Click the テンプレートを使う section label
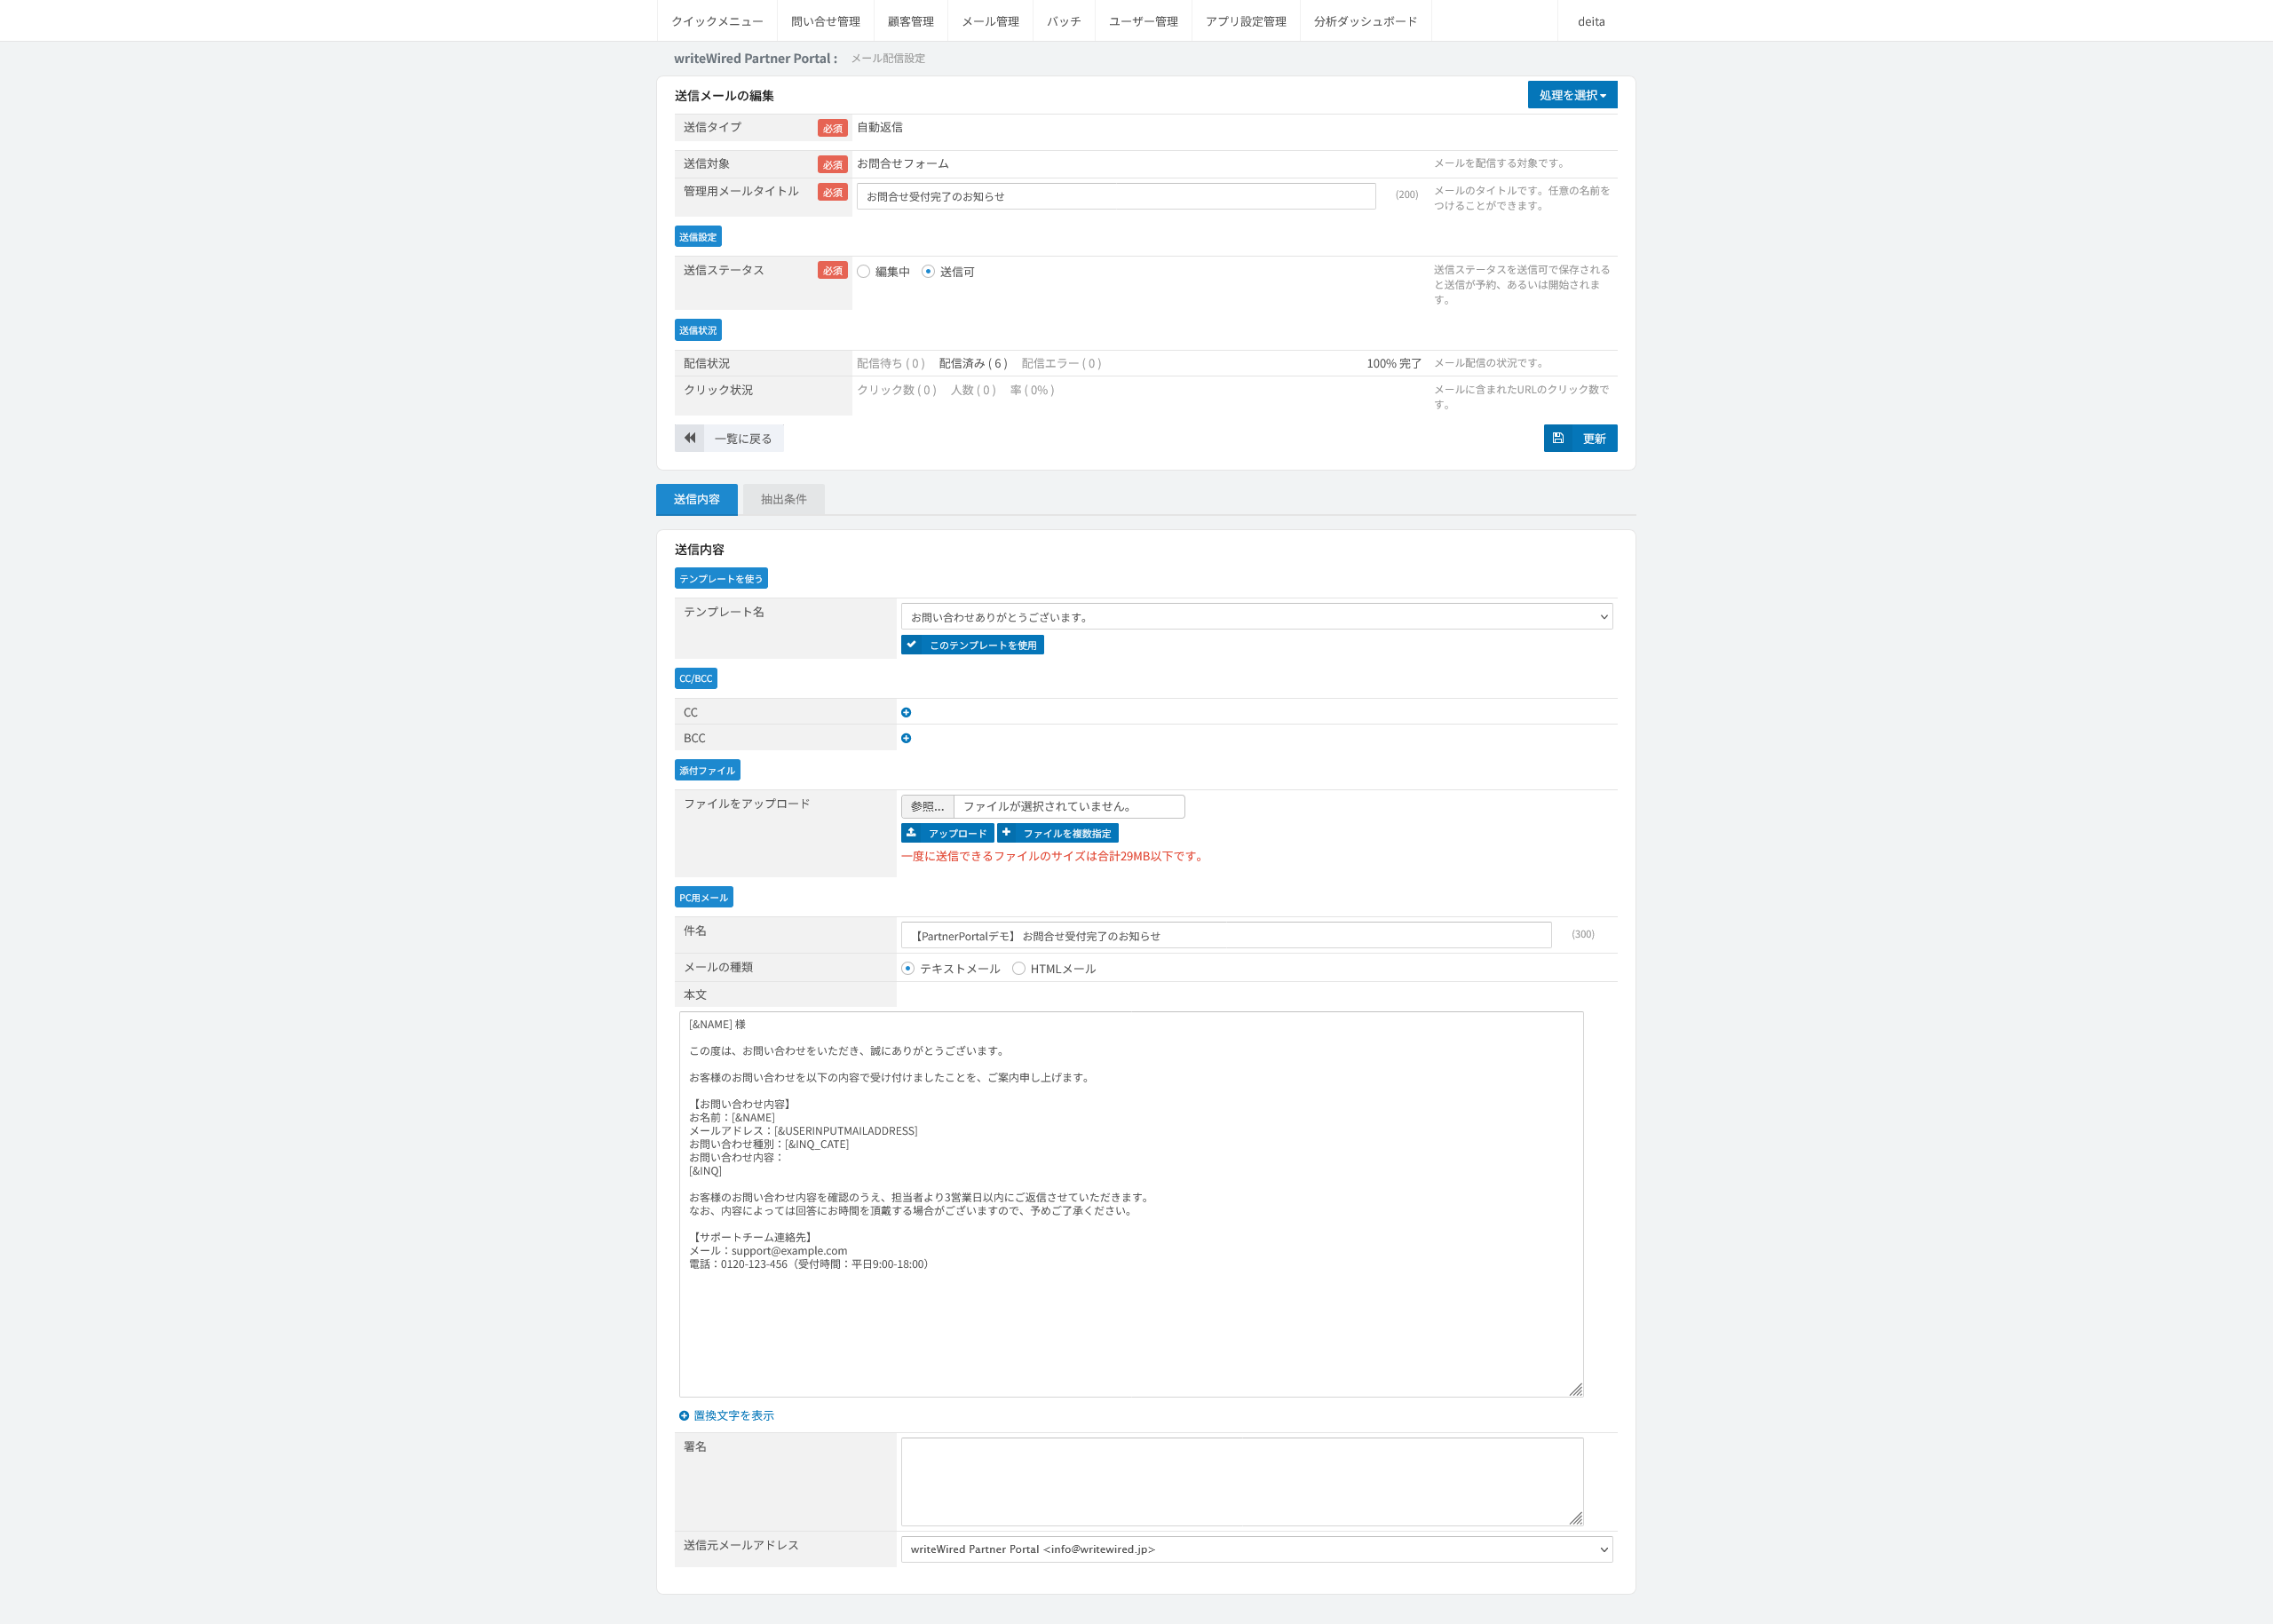 coord(721,578)
